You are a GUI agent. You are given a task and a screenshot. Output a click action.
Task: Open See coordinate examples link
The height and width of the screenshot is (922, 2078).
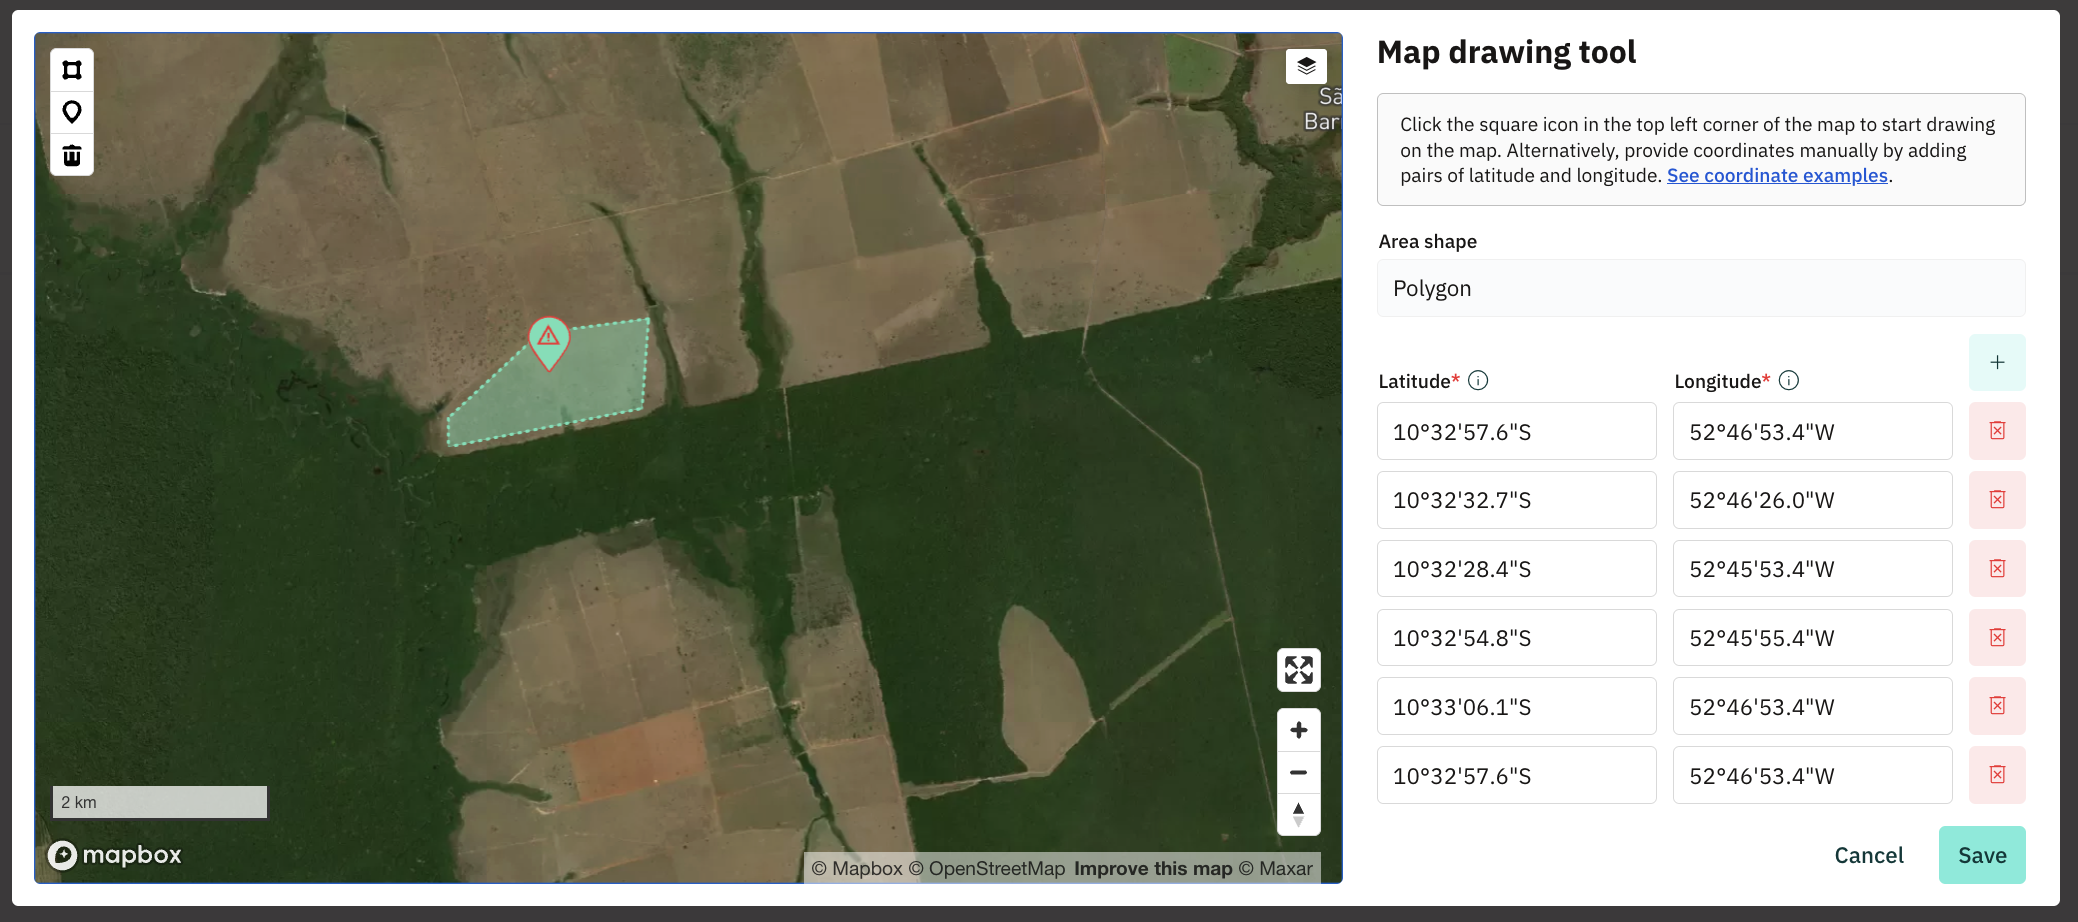pos(1777,176)
